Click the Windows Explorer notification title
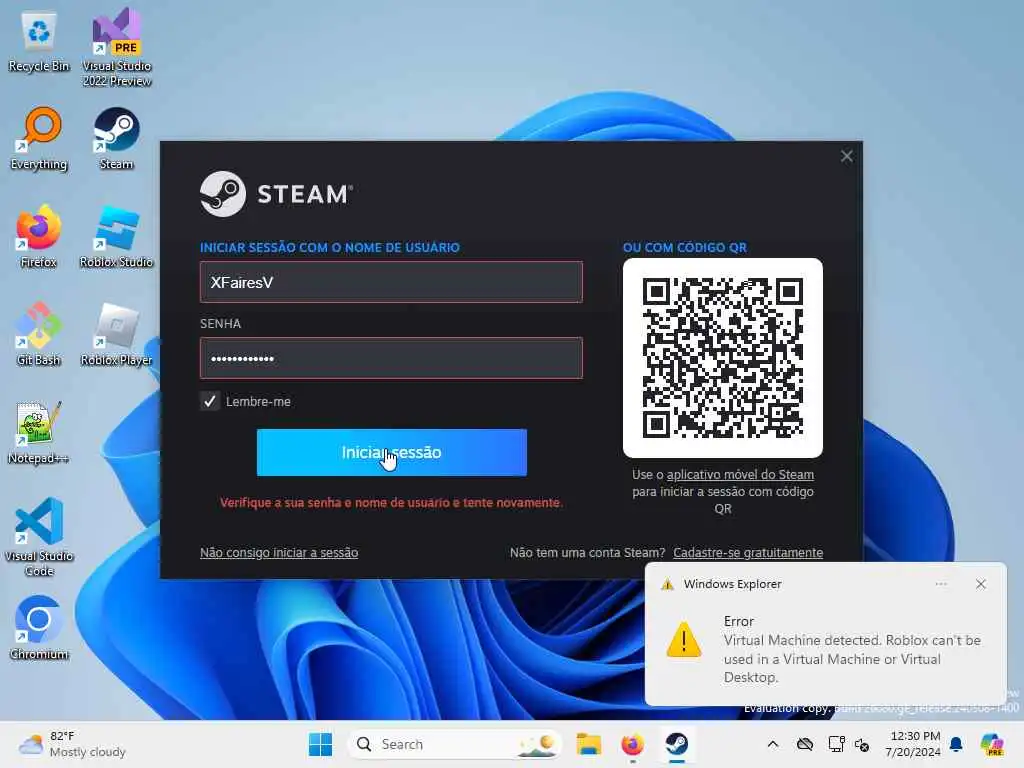 pyautogui.click(x=732, y=584)
